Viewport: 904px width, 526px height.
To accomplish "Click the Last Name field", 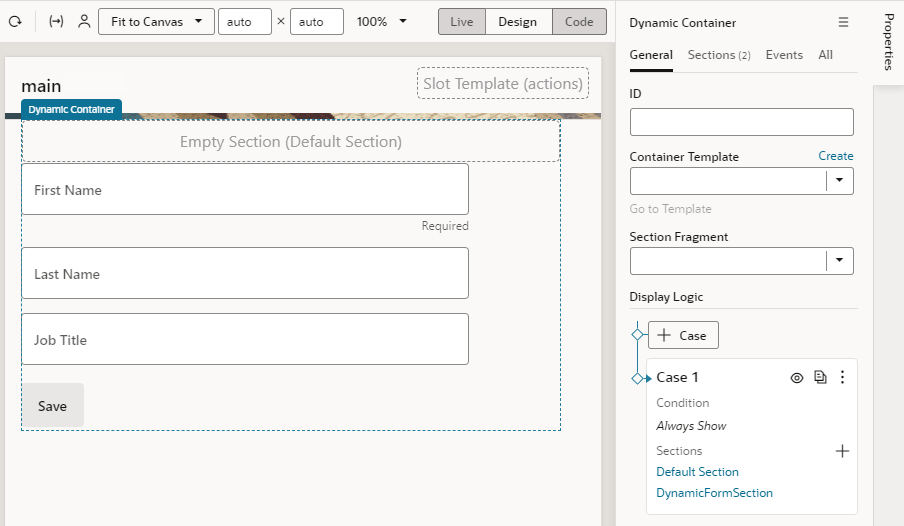I will pos(245,273).
